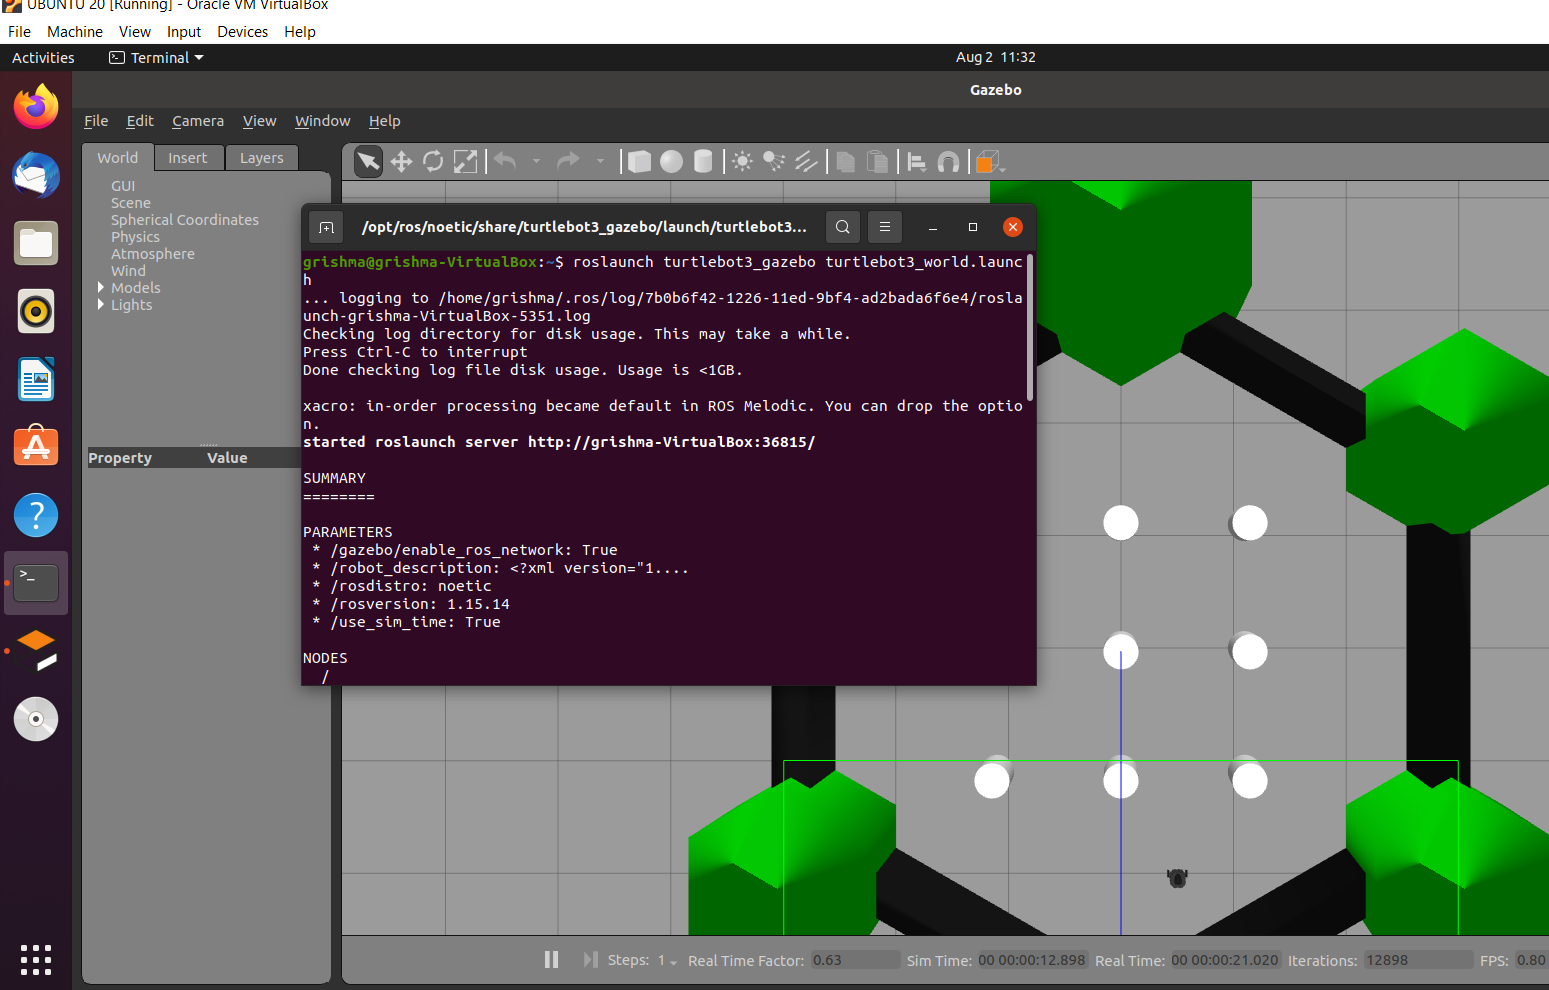Click the Sim Time value field
1549x990 pixels.
[1032, 960]
